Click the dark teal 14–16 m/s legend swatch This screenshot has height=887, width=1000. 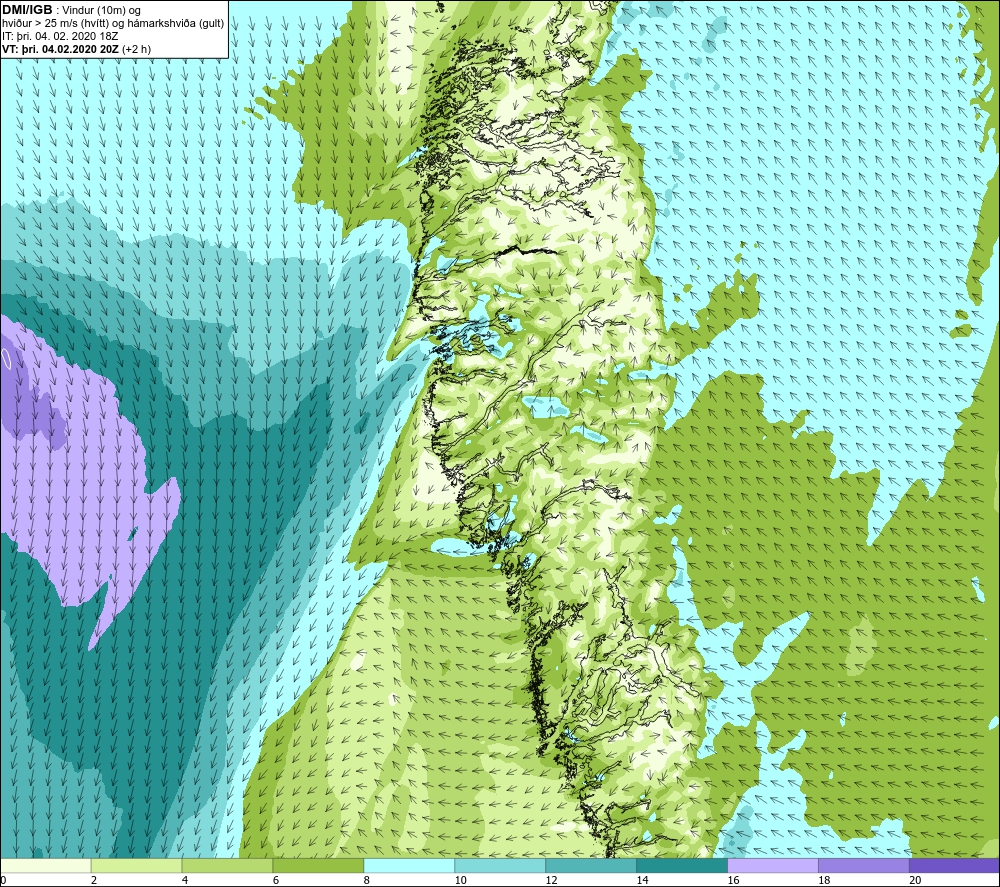pos(682,865)
